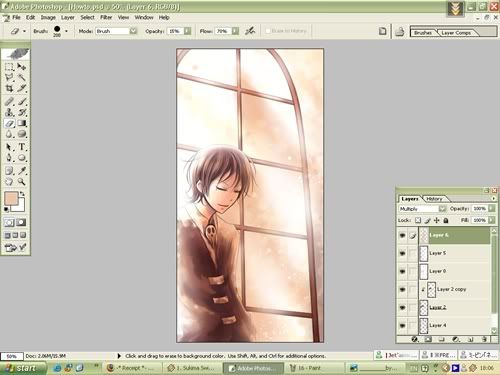500x375 pixels.
Task: Click the Windows start button
Action: pyautogui.click(x=23, y=368)
